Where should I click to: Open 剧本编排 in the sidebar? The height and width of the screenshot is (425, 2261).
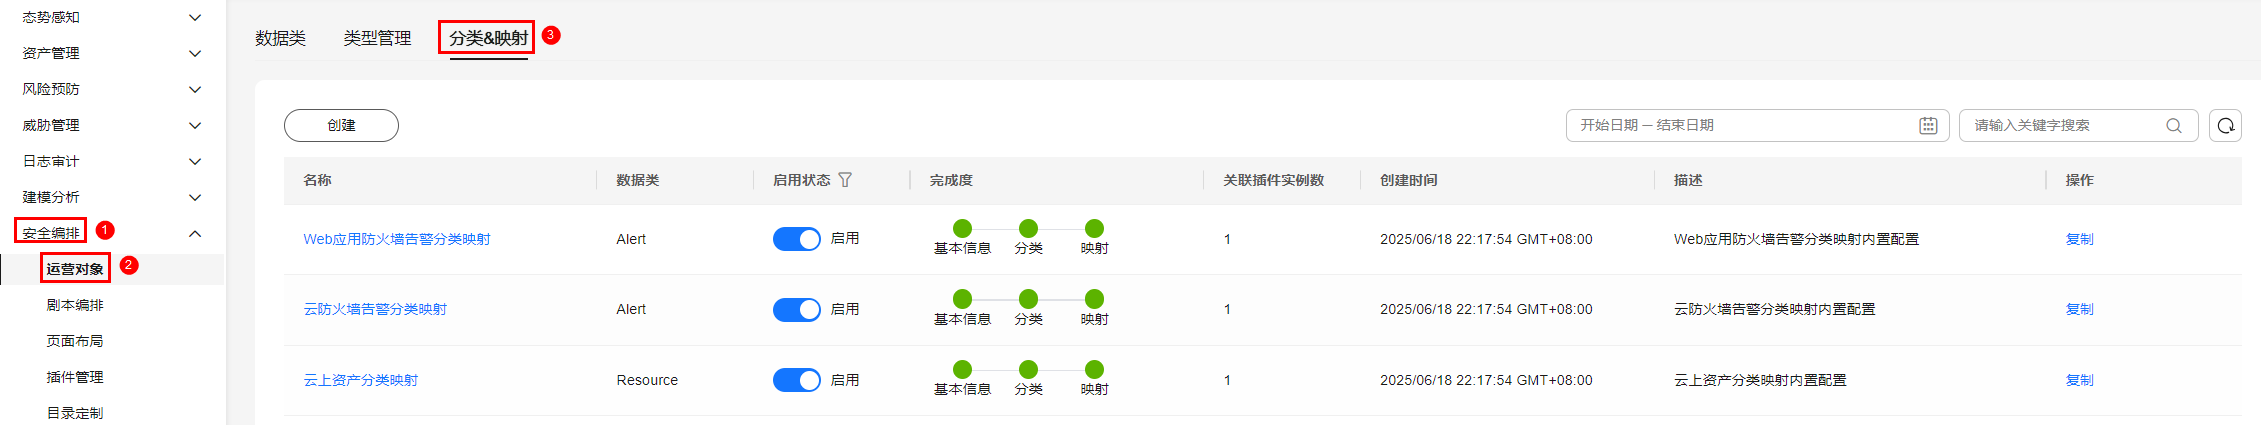(x=75, y=305)
